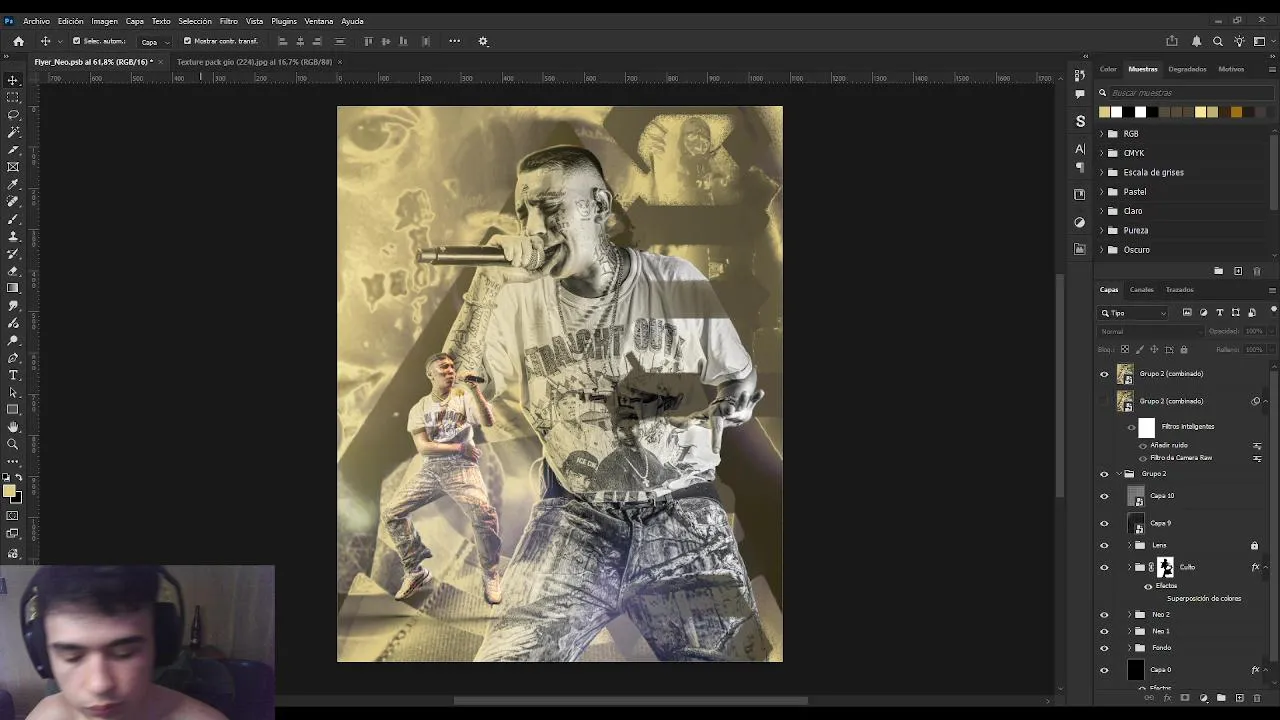The height and width of the screenshot is (720, 1280).
Task: Select the Clone Stamp tool
Action: 13,236
